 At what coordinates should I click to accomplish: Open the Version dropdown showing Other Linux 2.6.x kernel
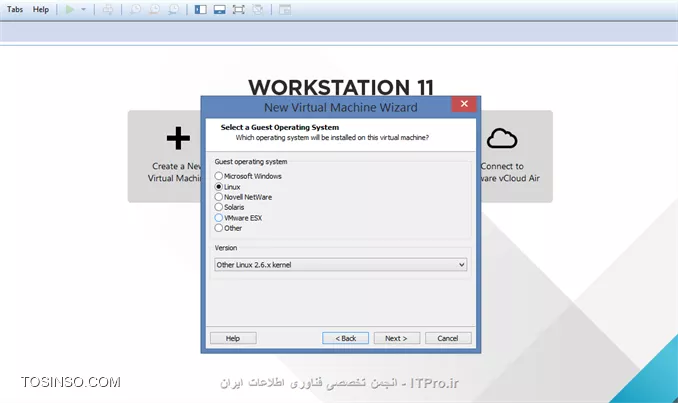coord(341,265)
